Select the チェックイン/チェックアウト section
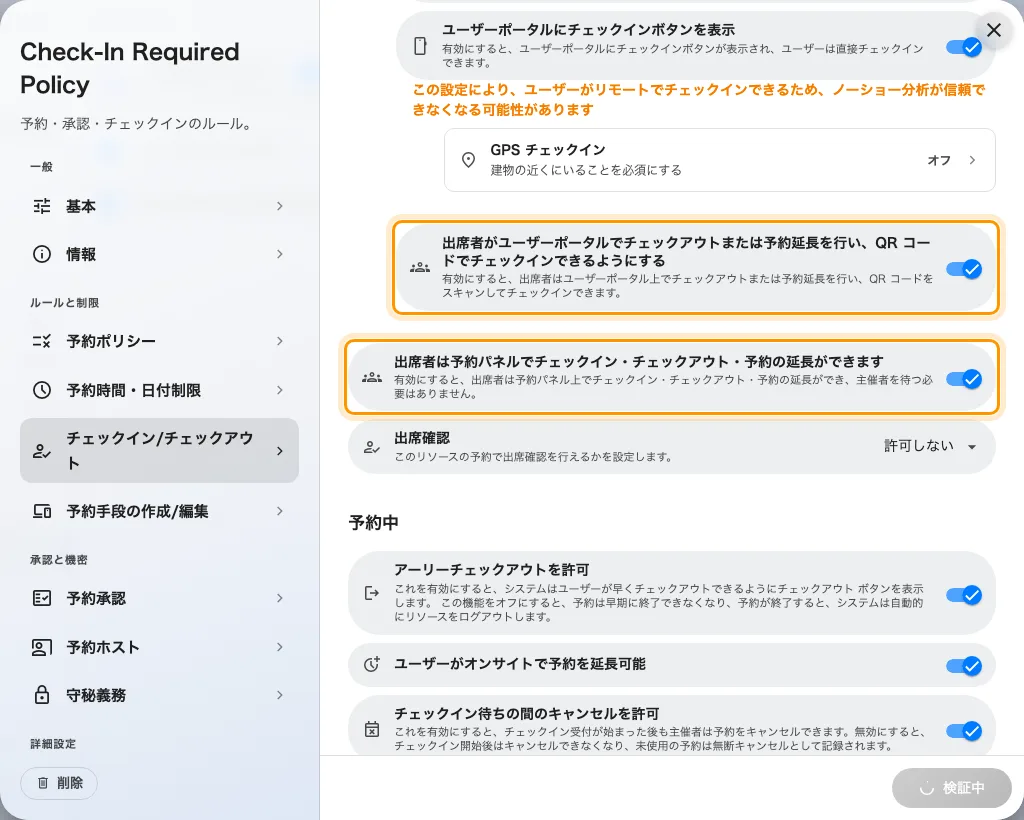Screen dimensions: 1024x820 (x=159, y=450)
